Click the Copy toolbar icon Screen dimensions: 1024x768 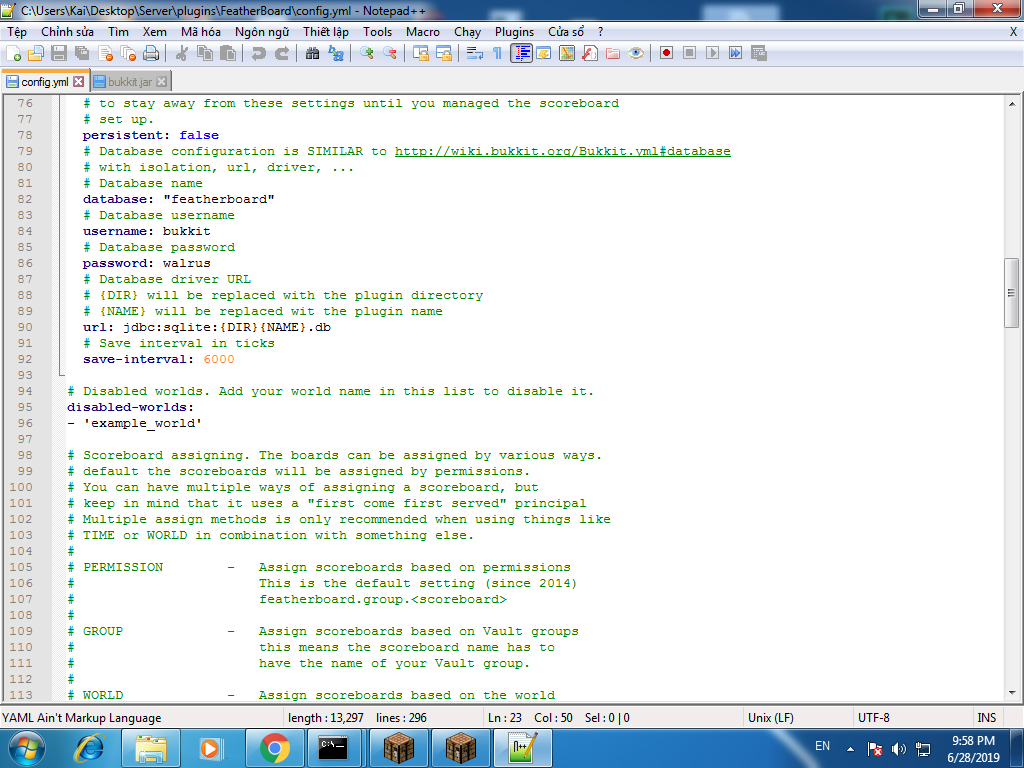click(x=205, y=54)
